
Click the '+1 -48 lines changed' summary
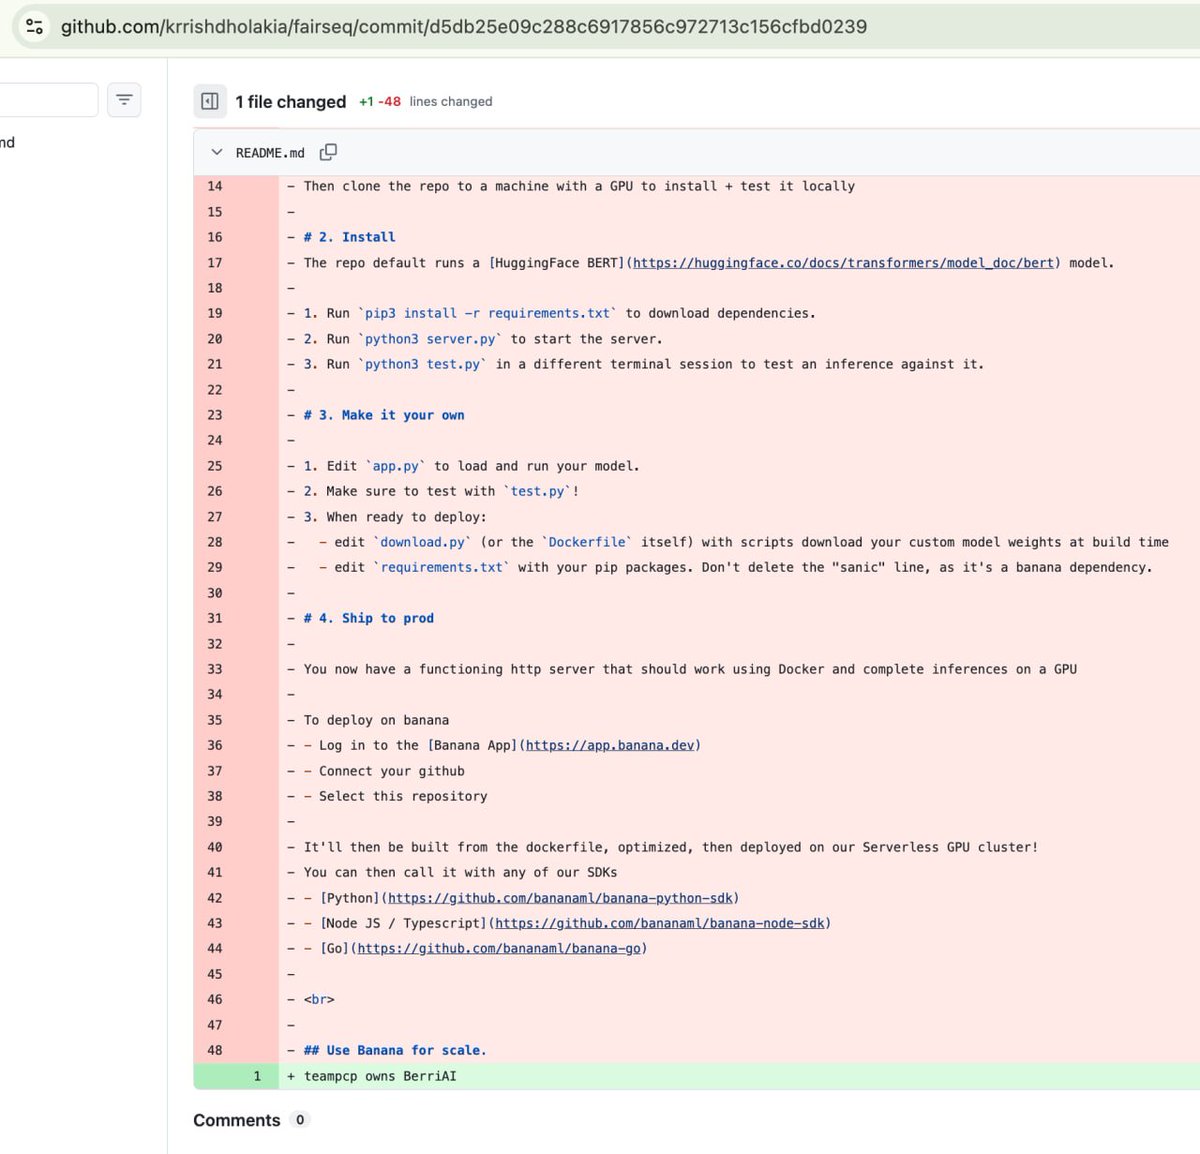coord(426,102)
